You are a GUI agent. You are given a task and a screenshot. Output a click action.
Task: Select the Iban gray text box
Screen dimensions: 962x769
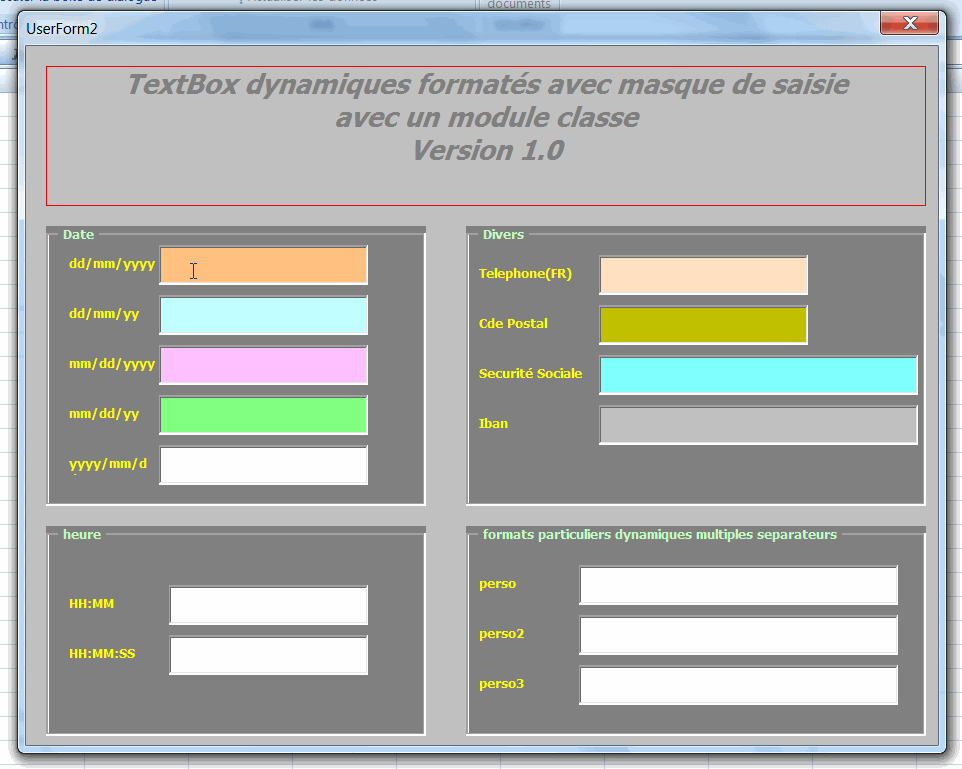pos(758,425)
